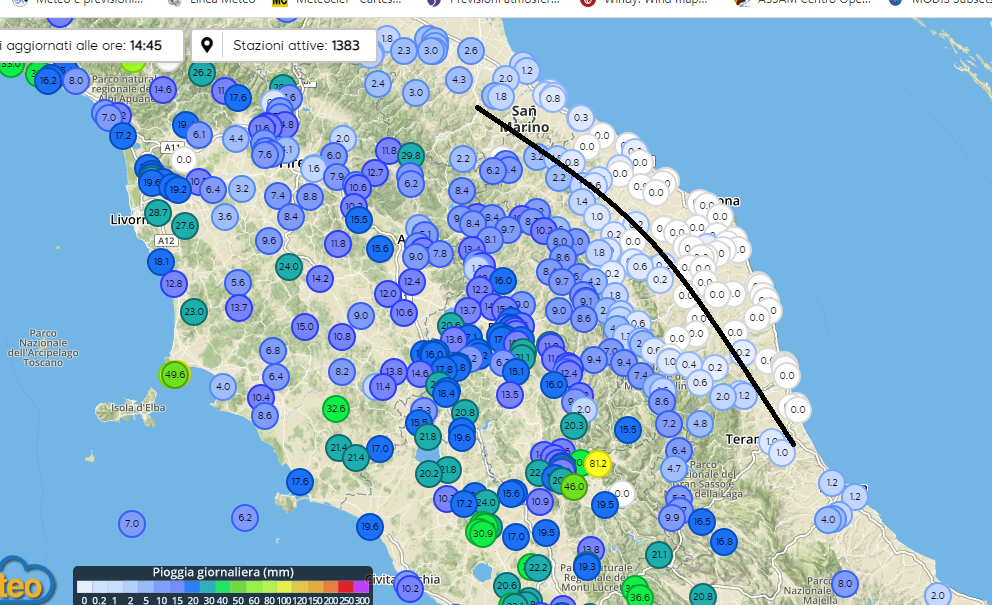Open the 24.0 mm teal station marker
992x605 pixels.
(x=289, y=266)
